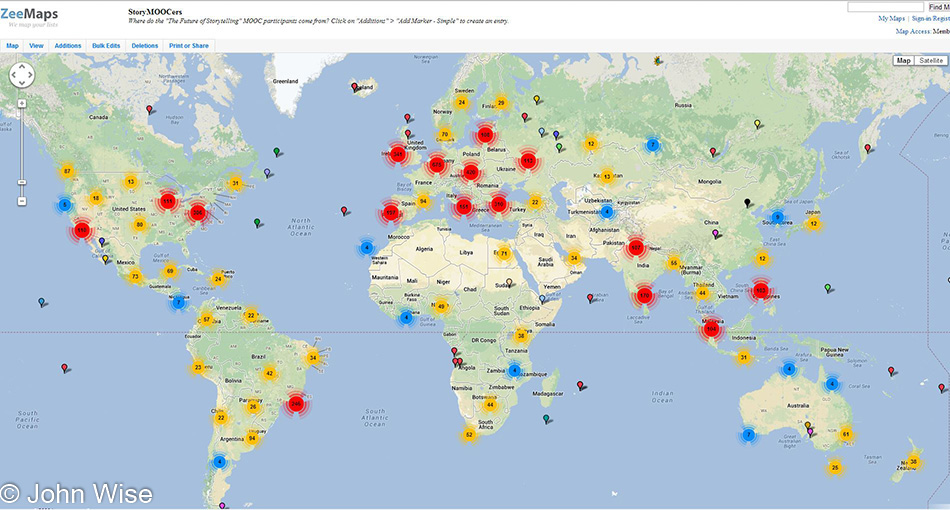Click the red pin marker on Iceland
The image size is (950, 510).
(x=355, y=88)
